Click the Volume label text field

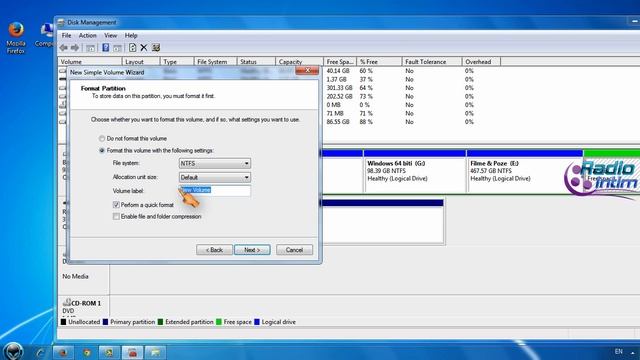click(x=215, y=191)
